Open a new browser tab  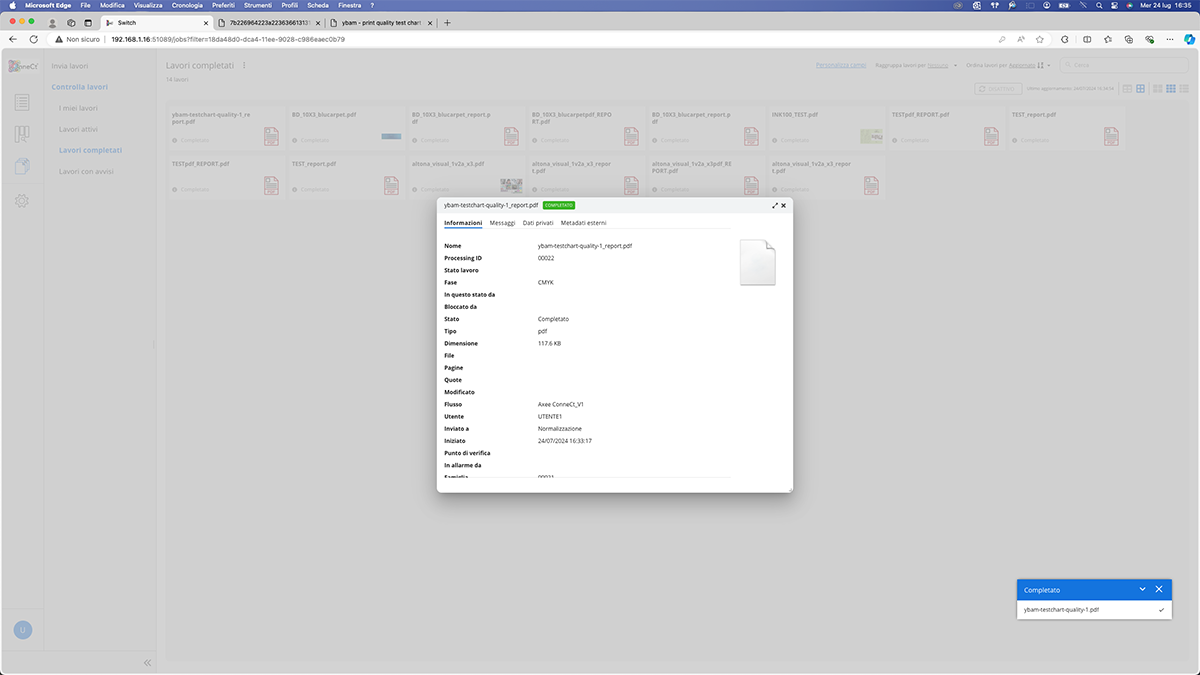(x=447, y=22)
